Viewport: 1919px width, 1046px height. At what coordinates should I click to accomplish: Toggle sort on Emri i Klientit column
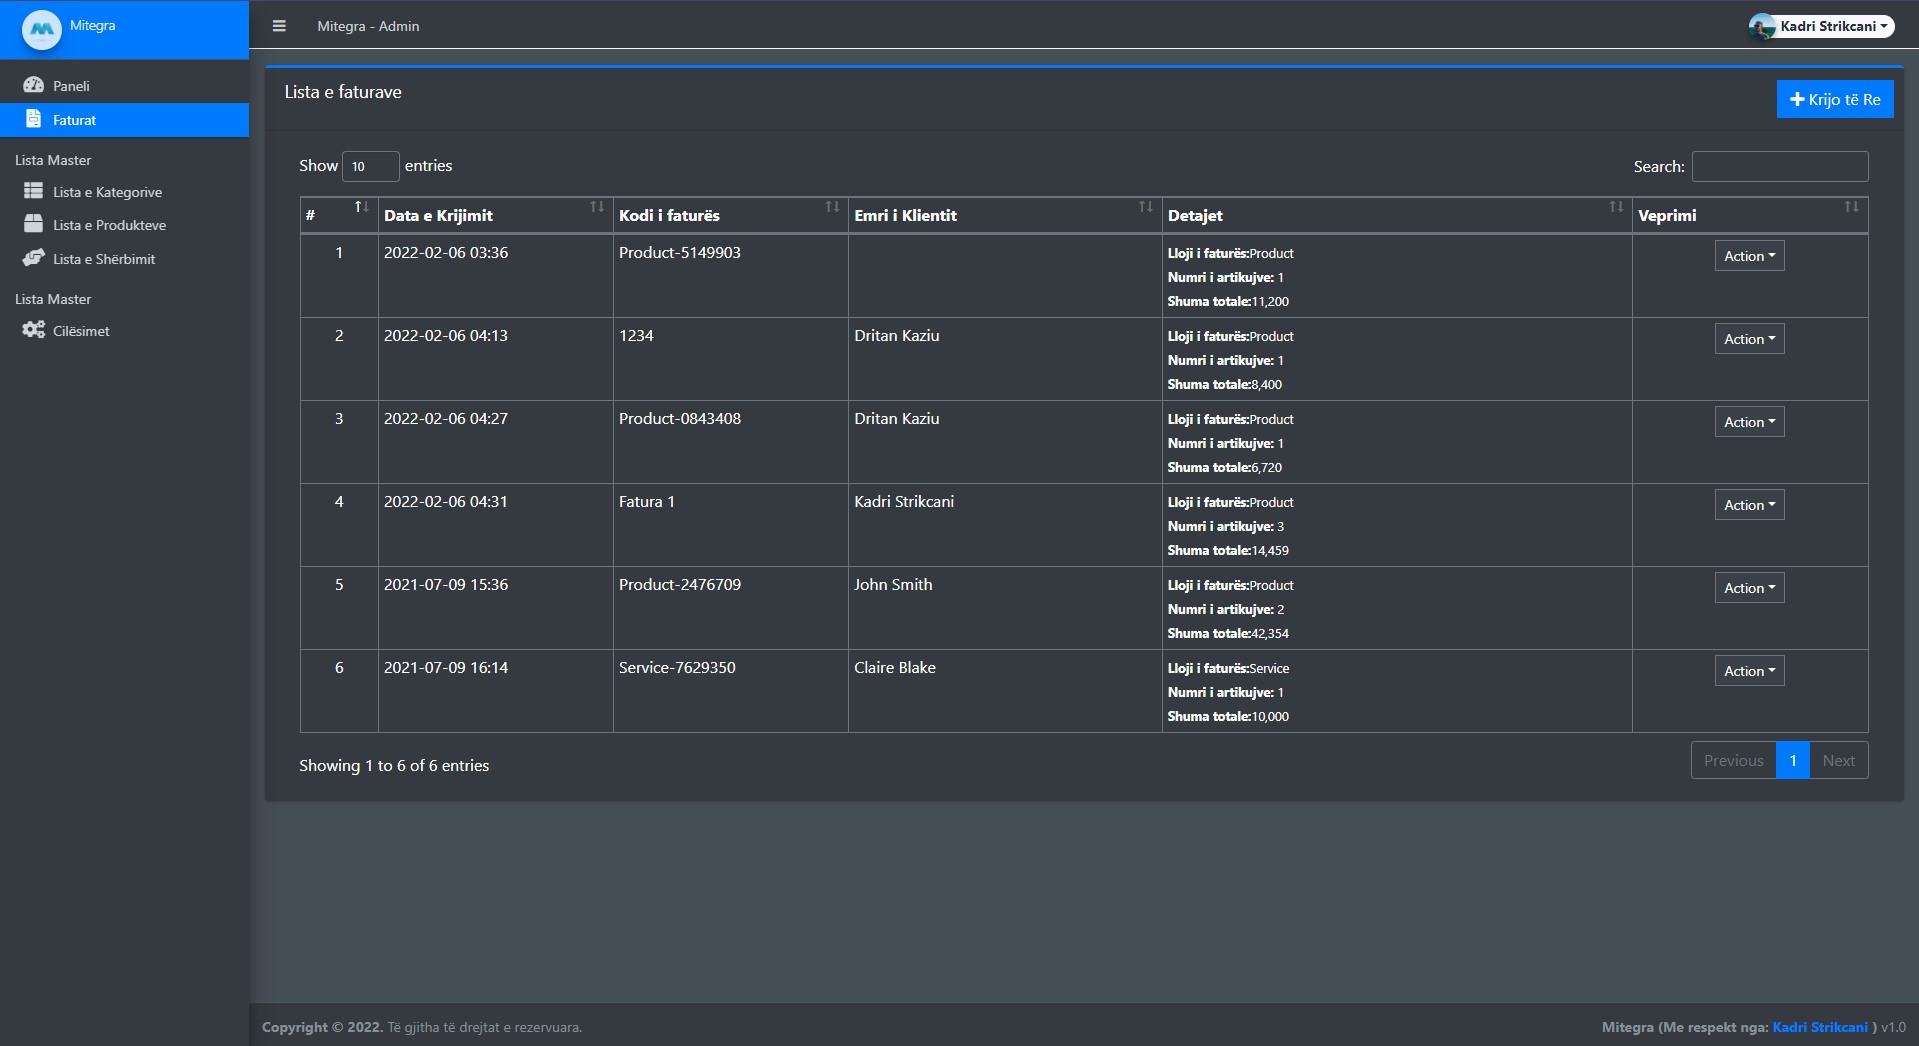click(1004, 215)
